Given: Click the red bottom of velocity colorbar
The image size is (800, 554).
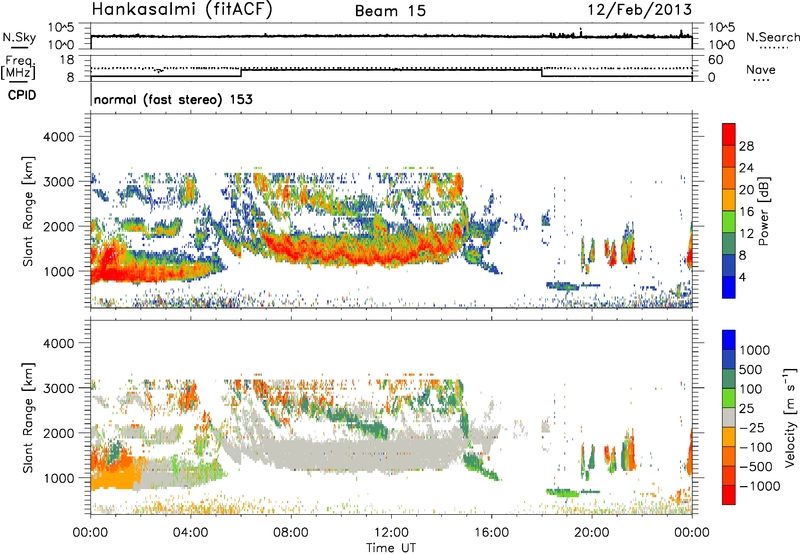Looking at the screenshot, I should (x=729, y=495).
